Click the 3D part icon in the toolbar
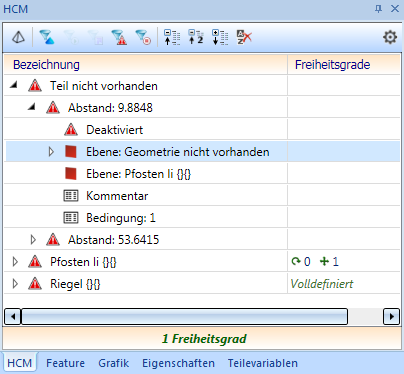 pyautogui.click(x=18, y=37)
